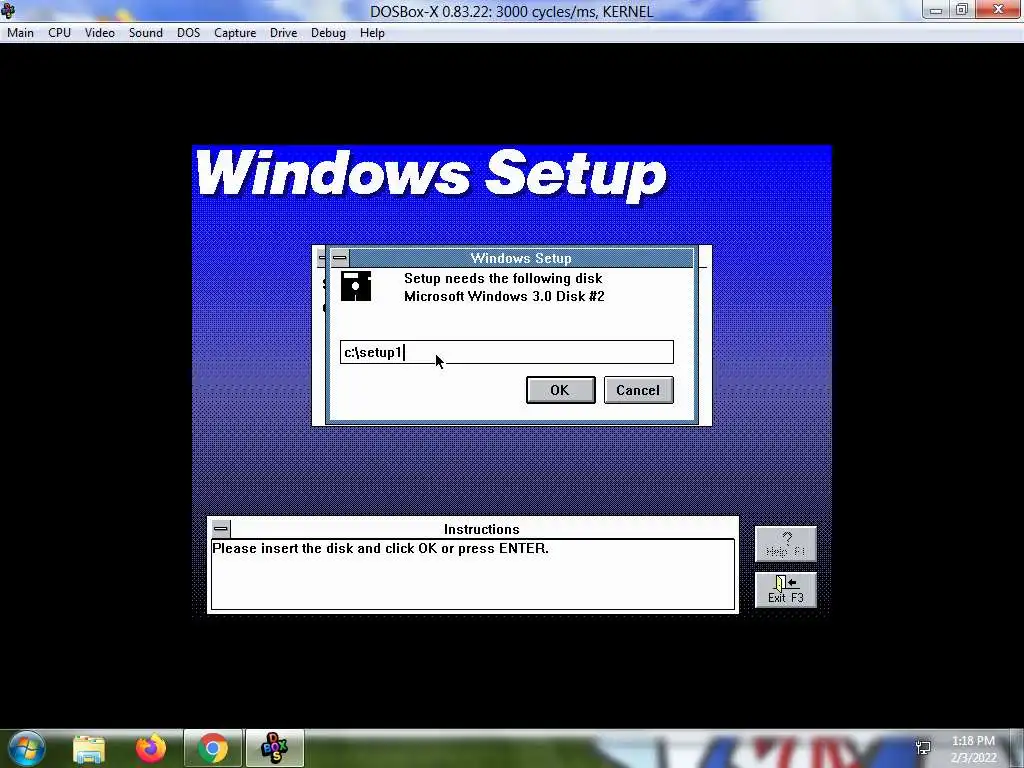Cancel the disk prompt dialog
This screenshot has width=1024, height=768.
tap(638, 390)
